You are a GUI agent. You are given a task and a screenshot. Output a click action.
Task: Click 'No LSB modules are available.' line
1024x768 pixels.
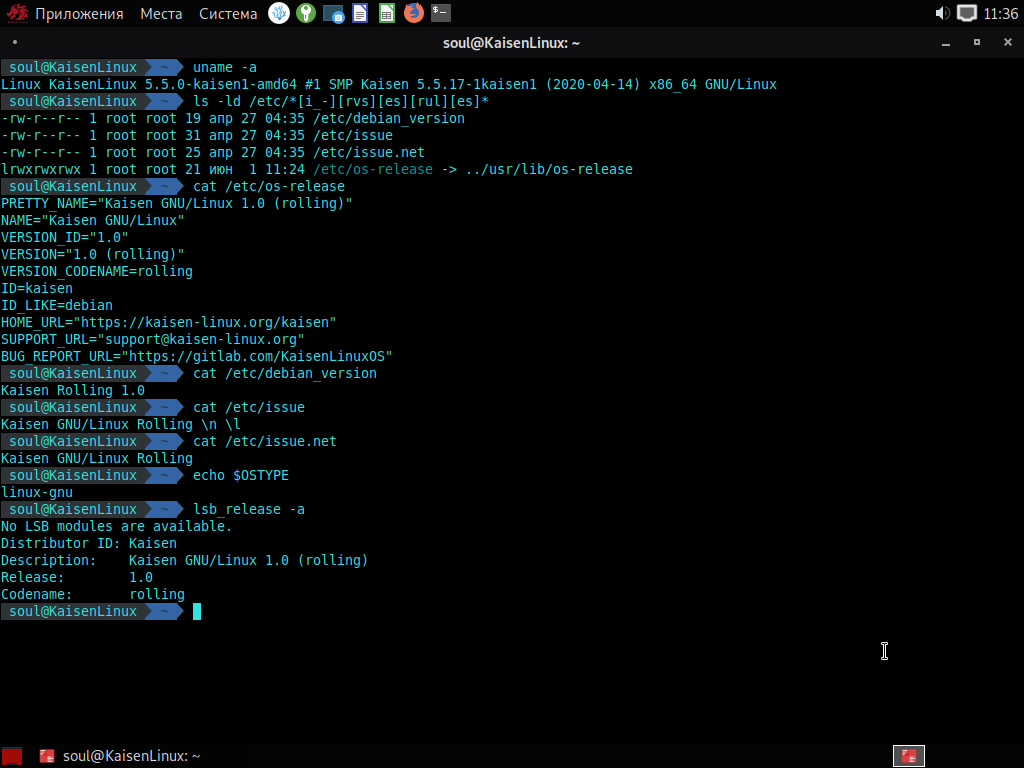pos(117,526)
